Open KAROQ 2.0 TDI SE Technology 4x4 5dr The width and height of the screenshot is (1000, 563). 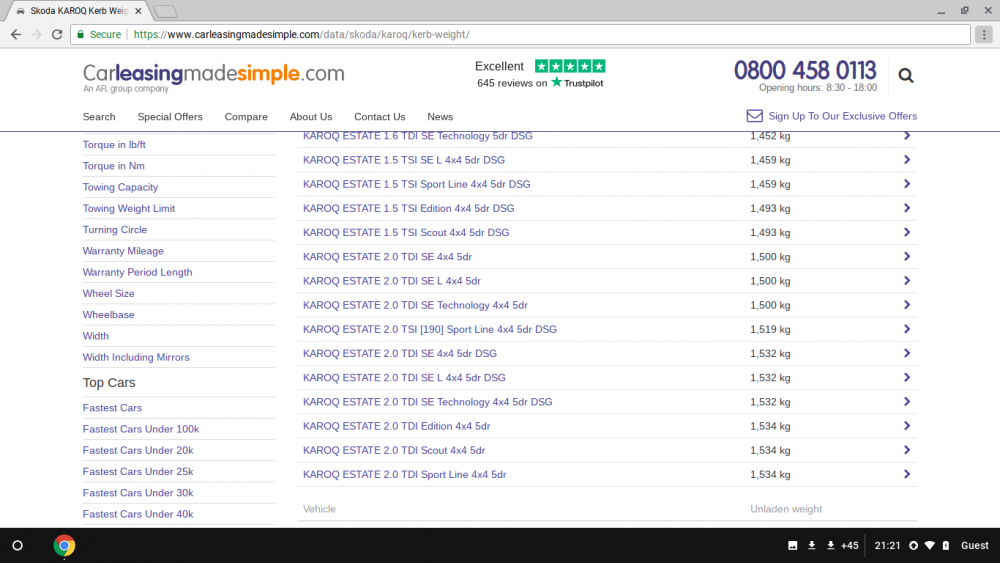(x=415, y=305)
